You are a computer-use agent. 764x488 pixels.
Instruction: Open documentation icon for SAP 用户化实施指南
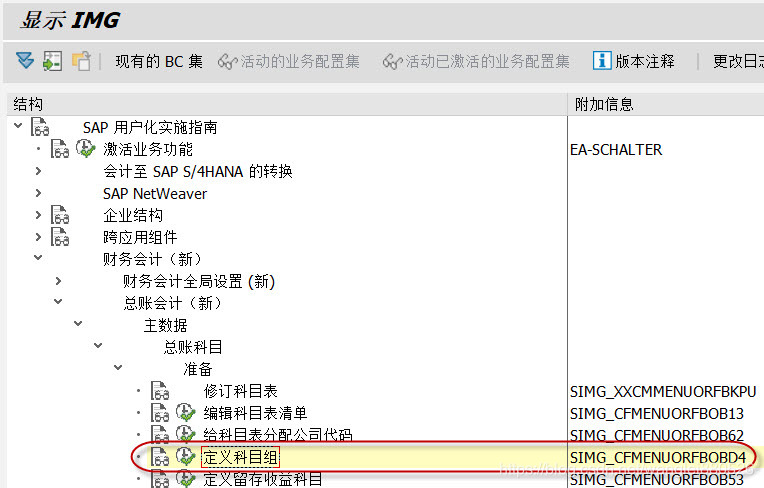point(40,127)
